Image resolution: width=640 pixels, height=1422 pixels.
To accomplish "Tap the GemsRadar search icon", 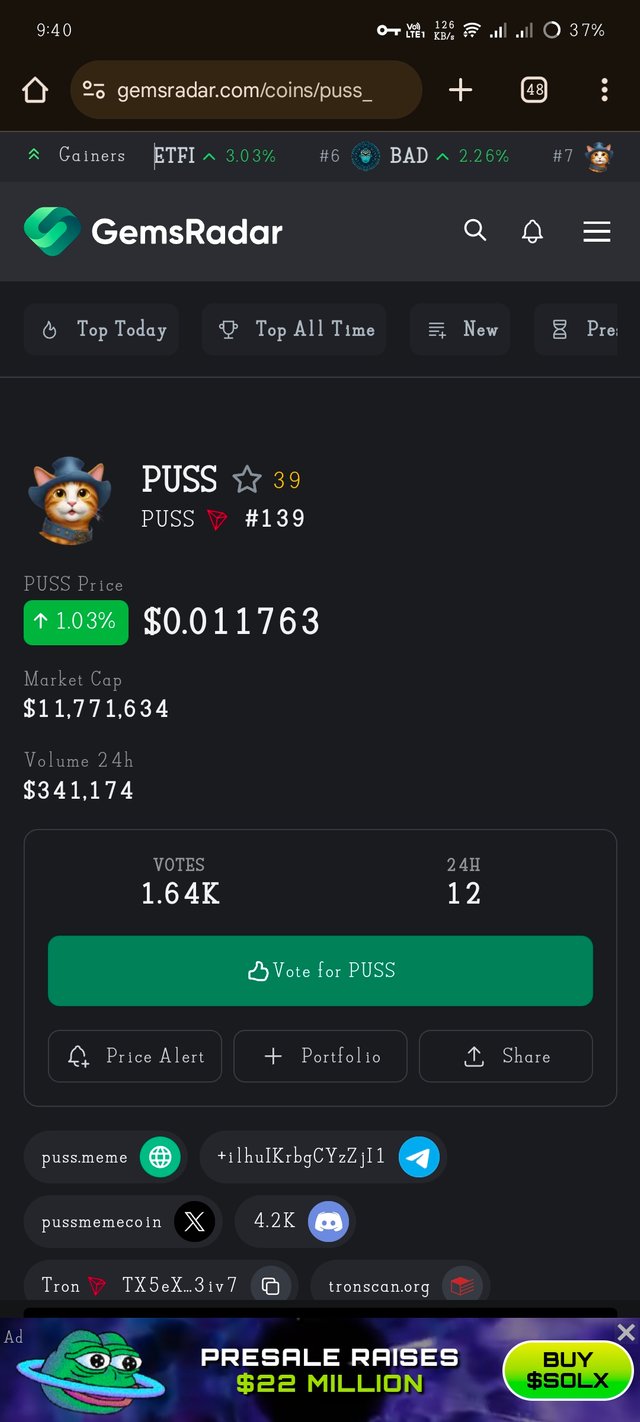I will (475, 231).
